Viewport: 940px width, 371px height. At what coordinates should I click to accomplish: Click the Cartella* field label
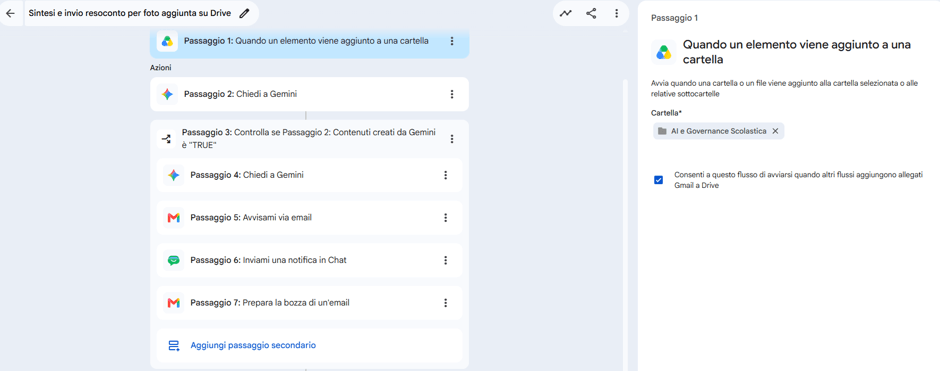pos(667,113)
